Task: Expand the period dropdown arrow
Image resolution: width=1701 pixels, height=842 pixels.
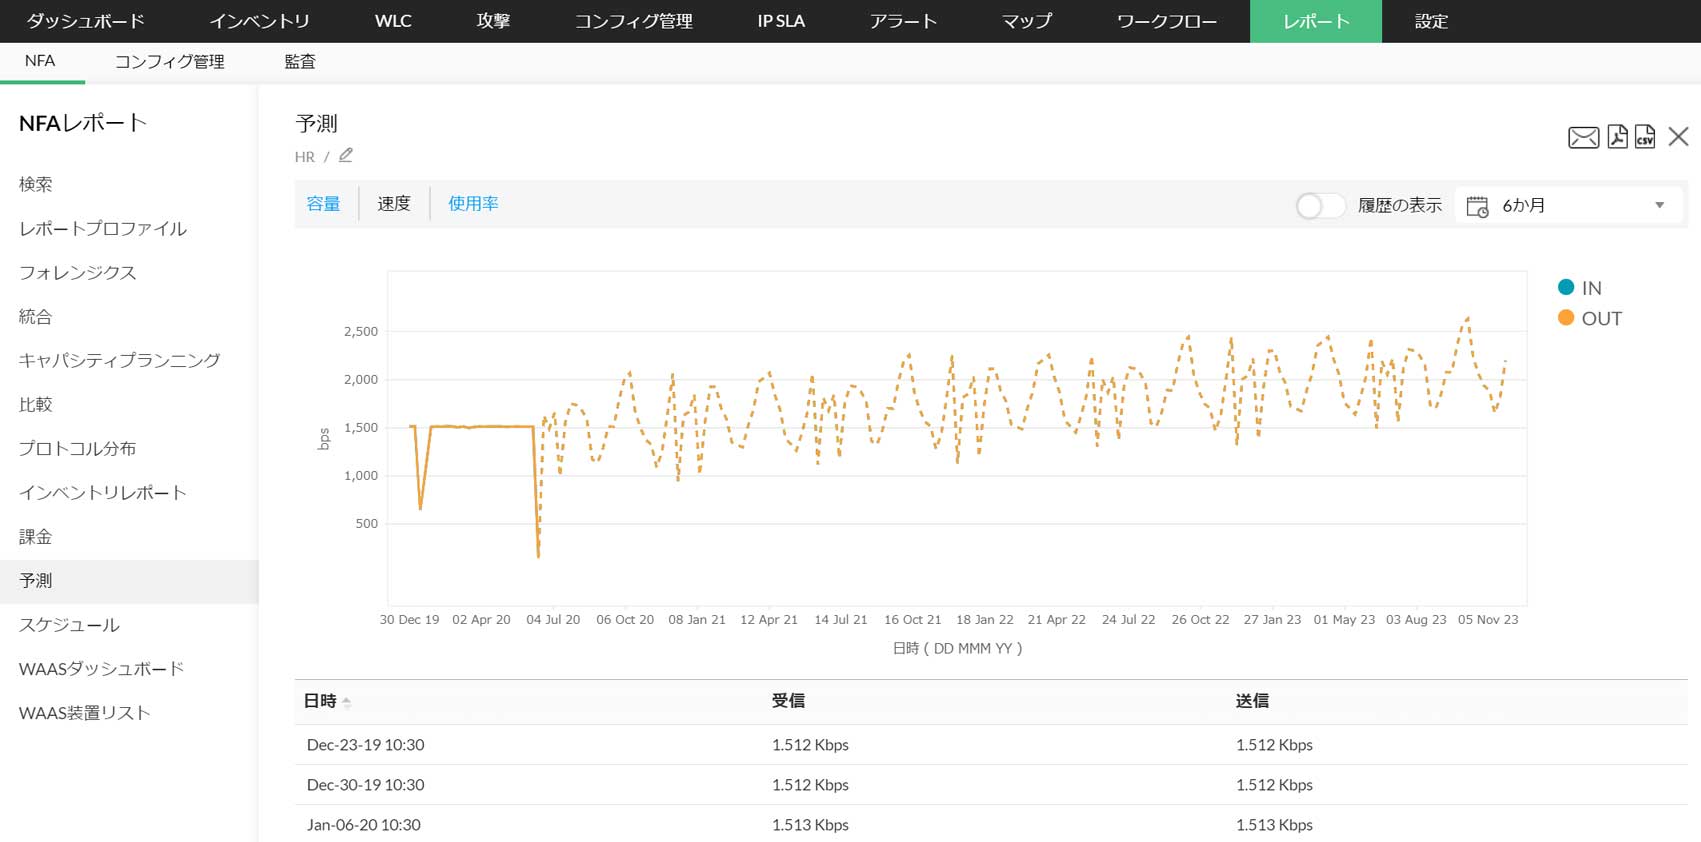Action: [1660, 206]
